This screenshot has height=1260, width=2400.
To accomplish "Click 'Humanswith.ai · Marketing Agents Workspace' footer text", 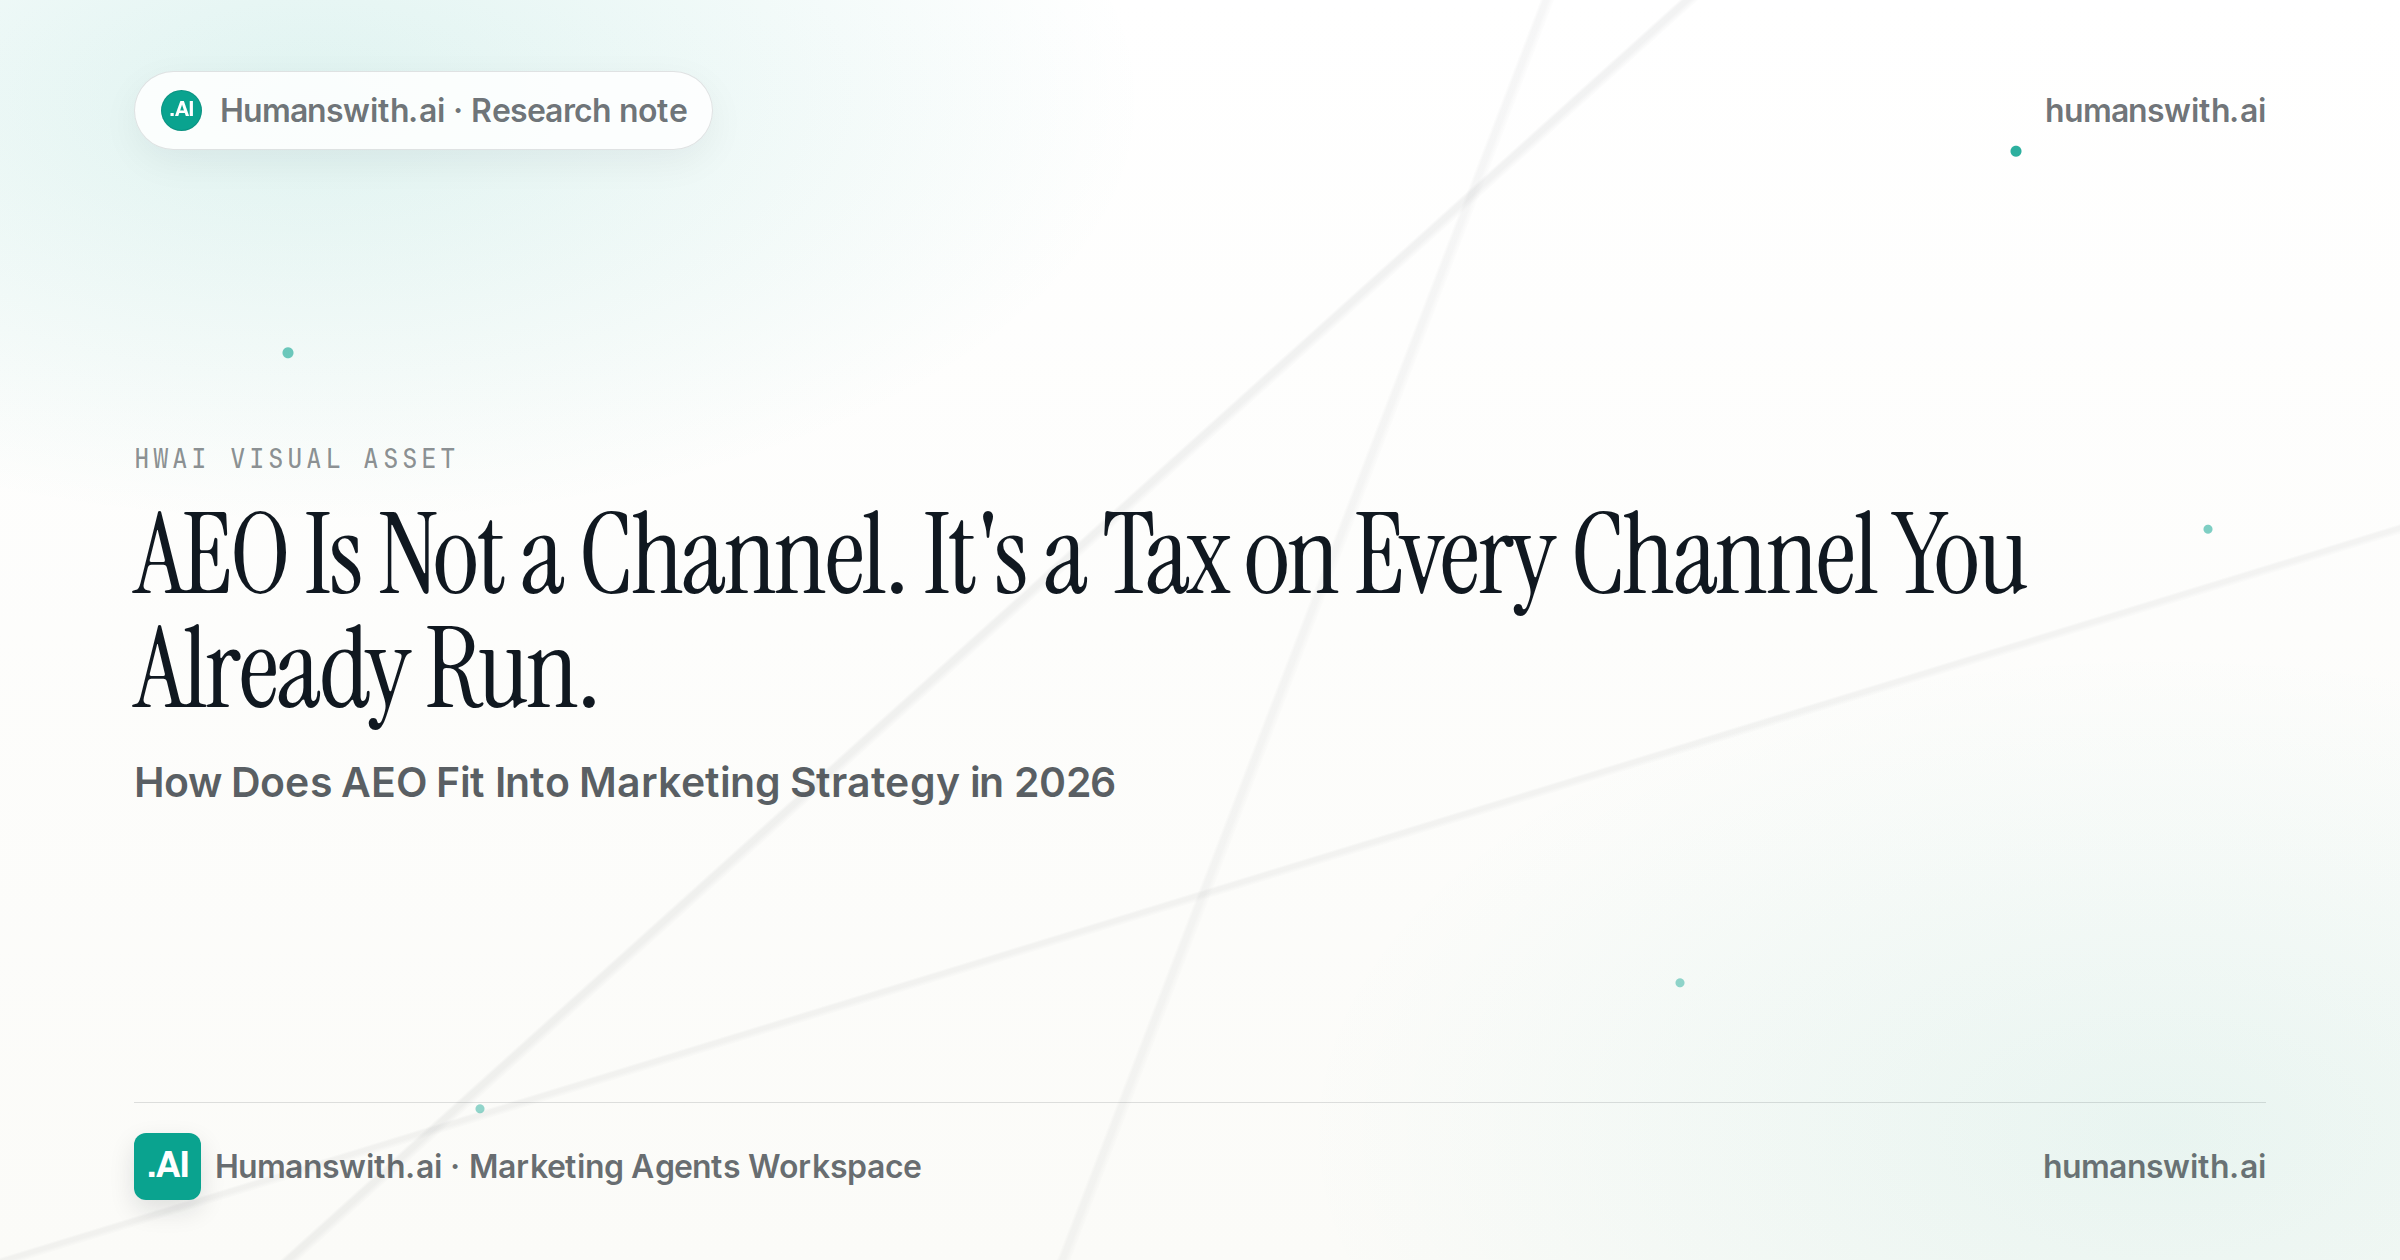I will [x=568, y=1166].
